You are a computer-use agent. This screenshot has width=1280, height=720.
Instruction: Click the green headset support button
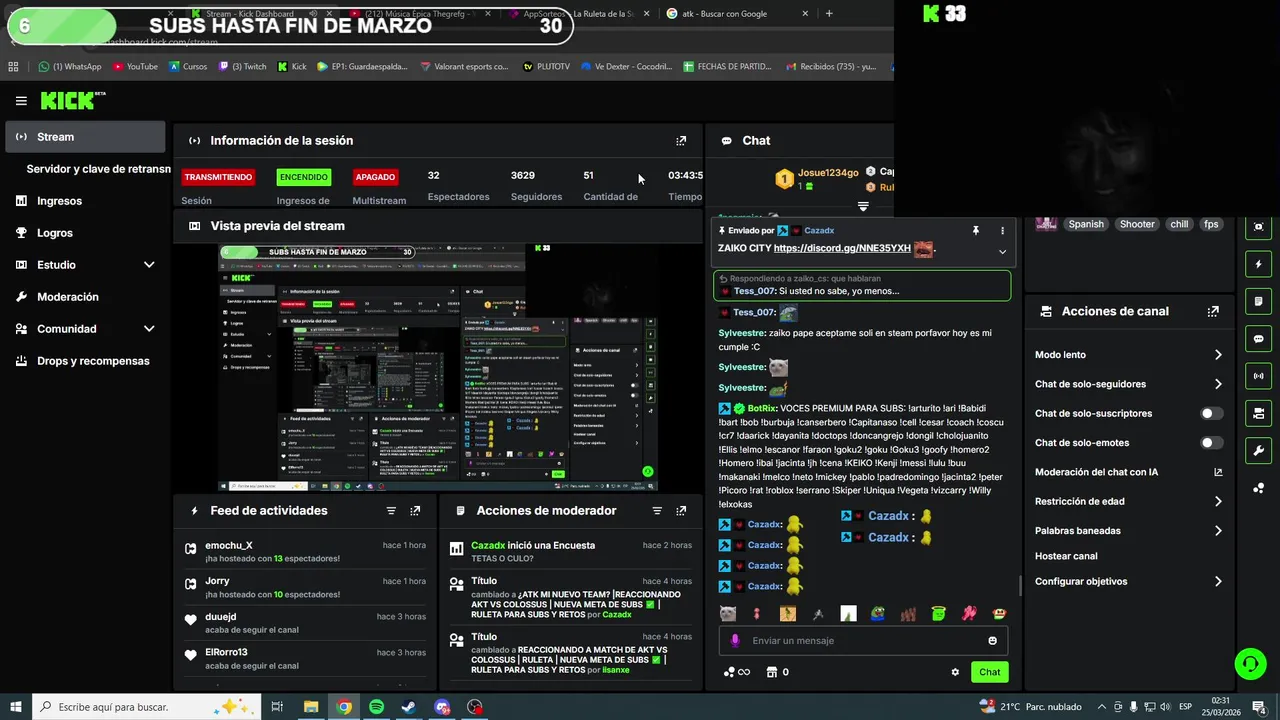(x=1249, y=663)
